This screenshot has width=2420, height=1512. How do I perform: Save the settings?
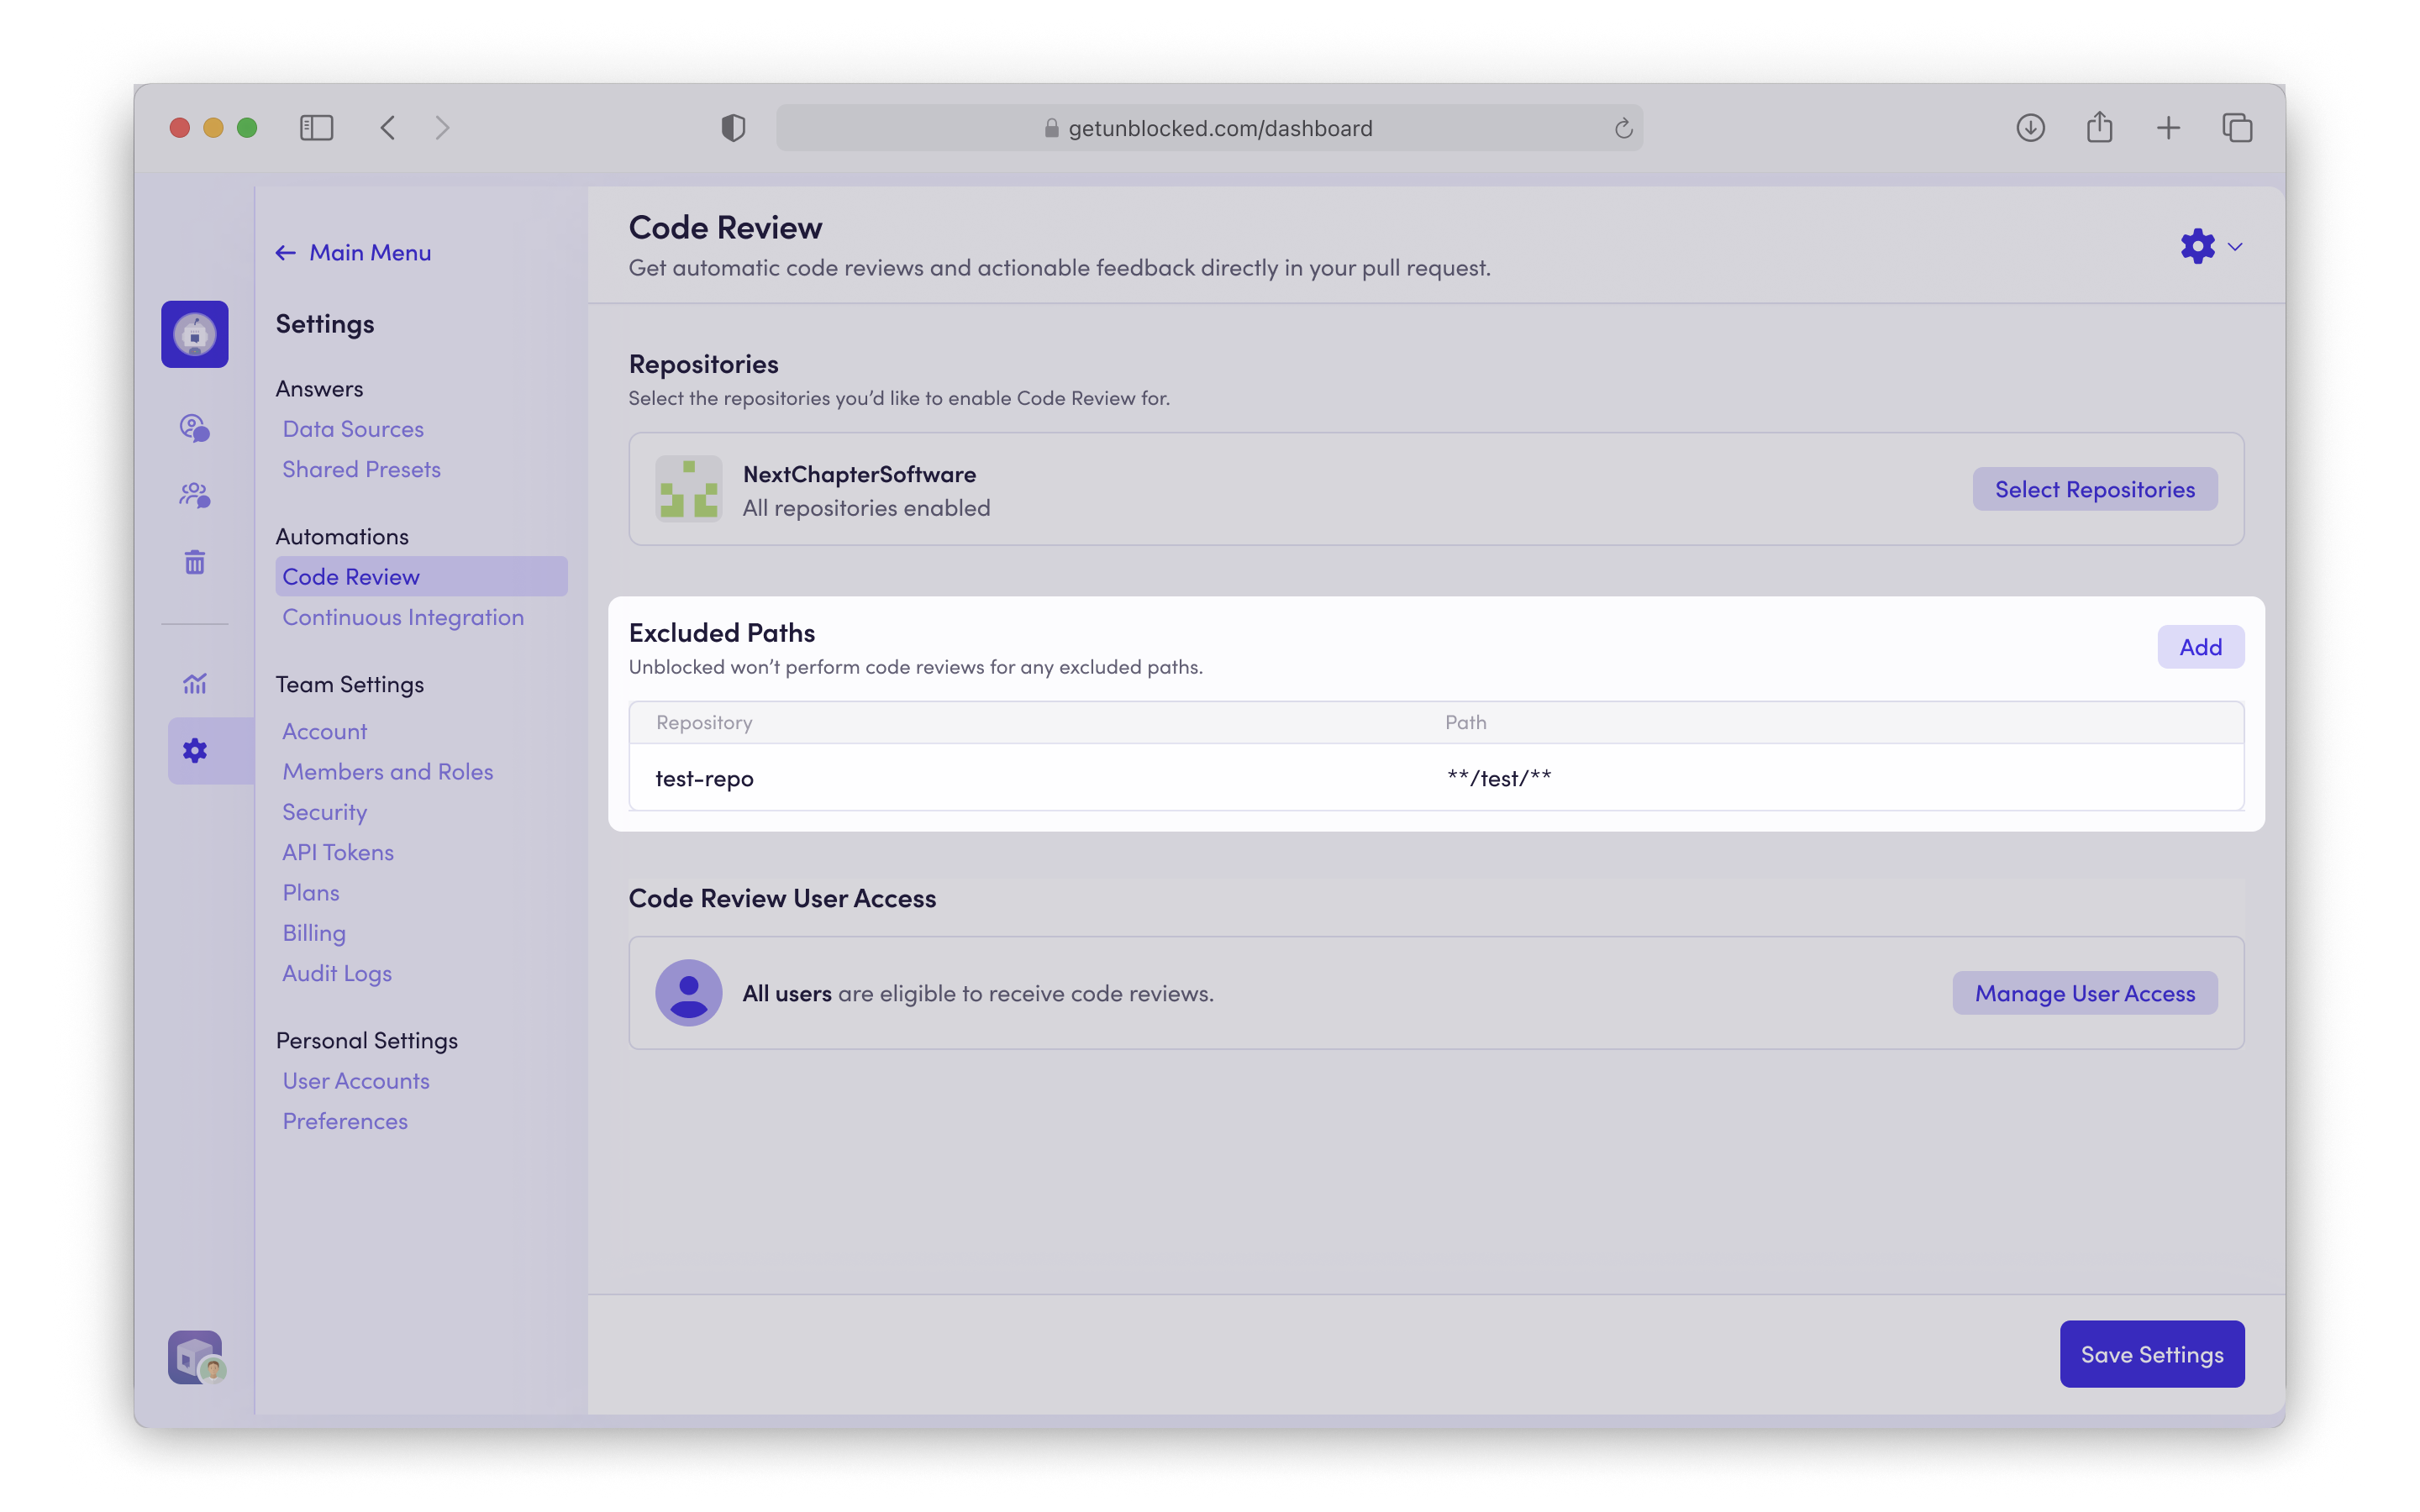tap(2151, 1354)
